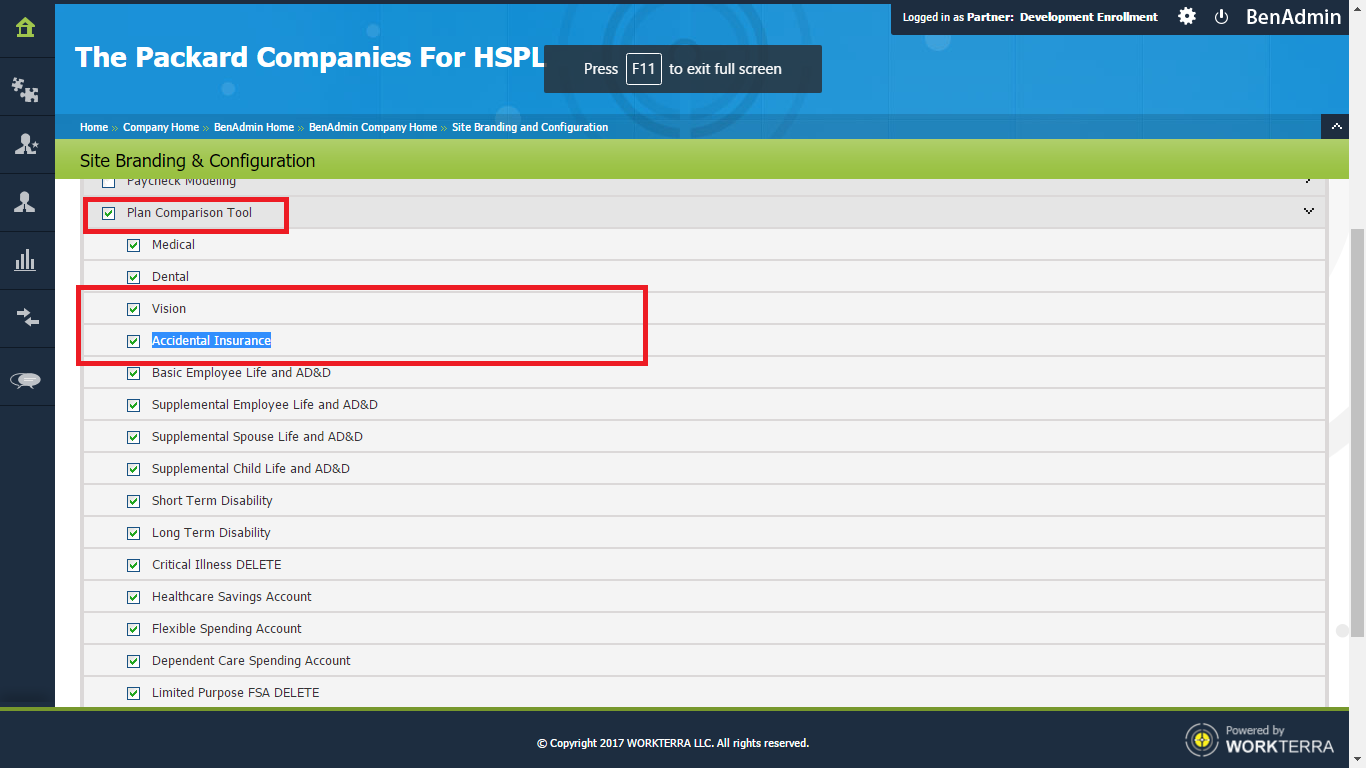Click the power logout icon
Image resolution: width=1366 pixels, height=768 pixels.
(1221, 17)
